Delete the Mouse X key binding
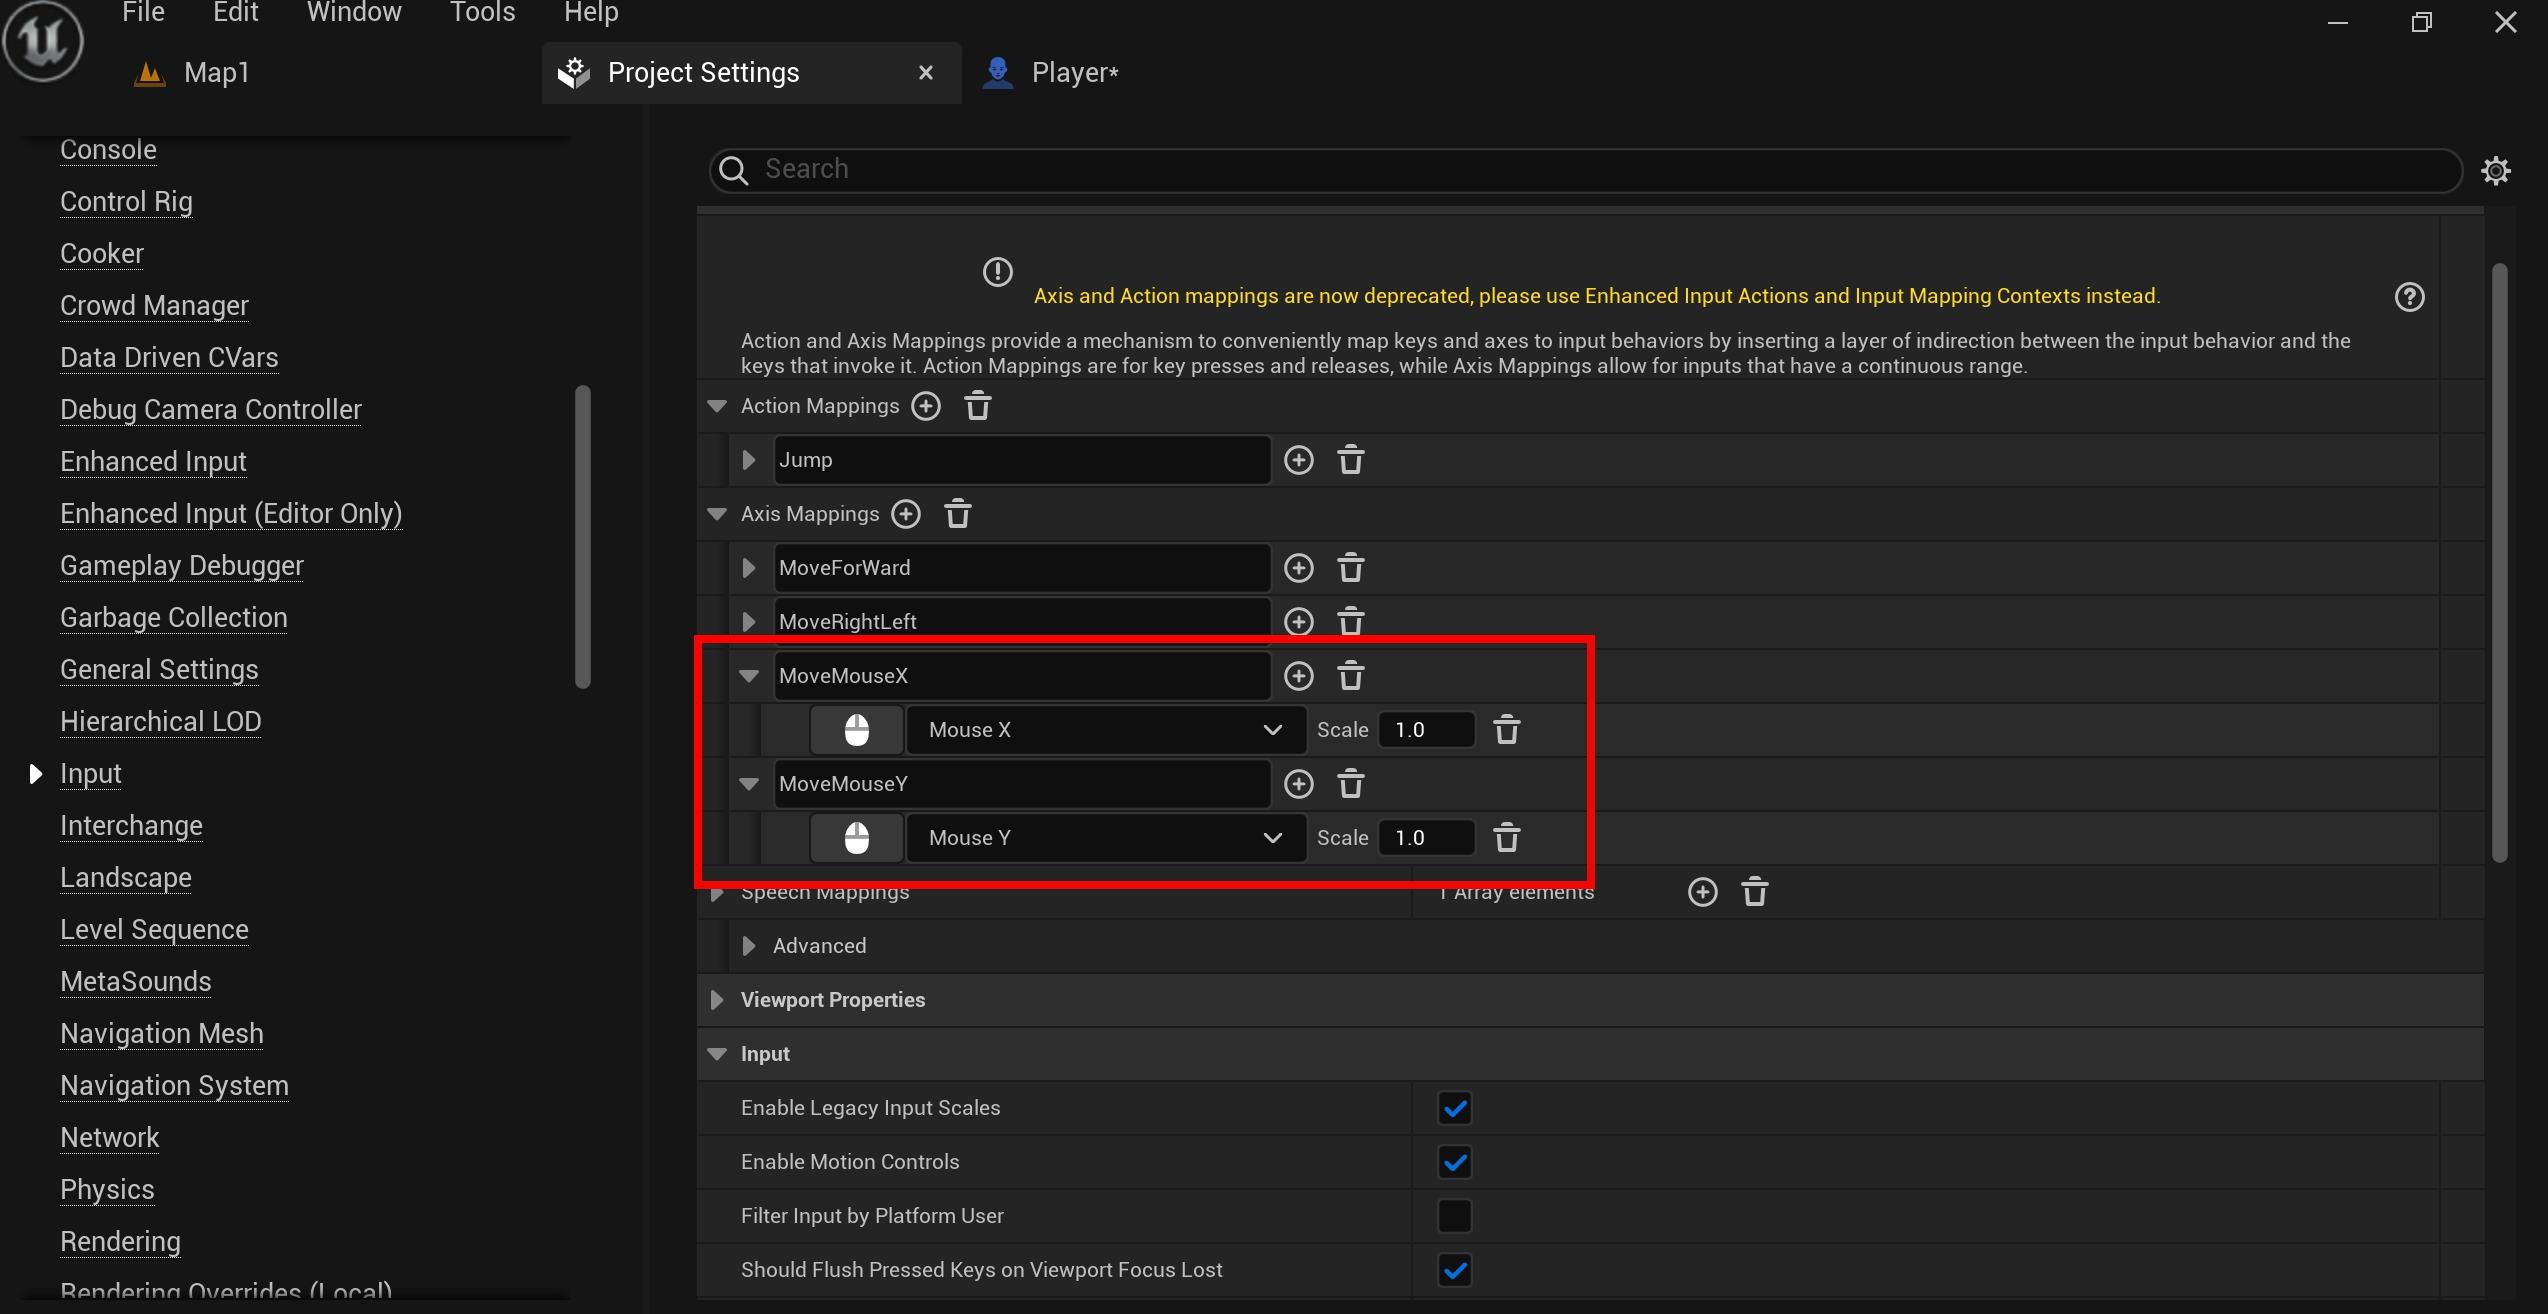2548x1314 pixels. (1507, 730)
